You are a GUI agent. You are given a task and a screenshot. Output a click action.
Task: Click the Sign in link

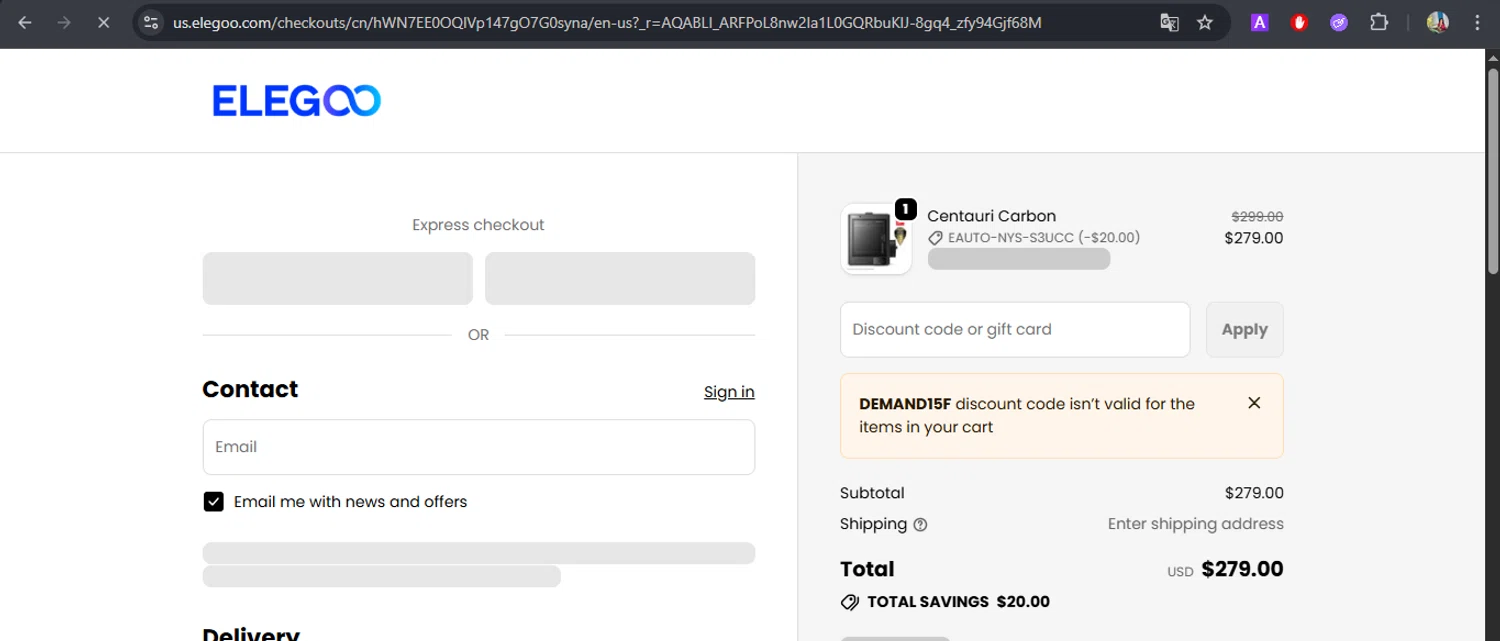point(729,392)
